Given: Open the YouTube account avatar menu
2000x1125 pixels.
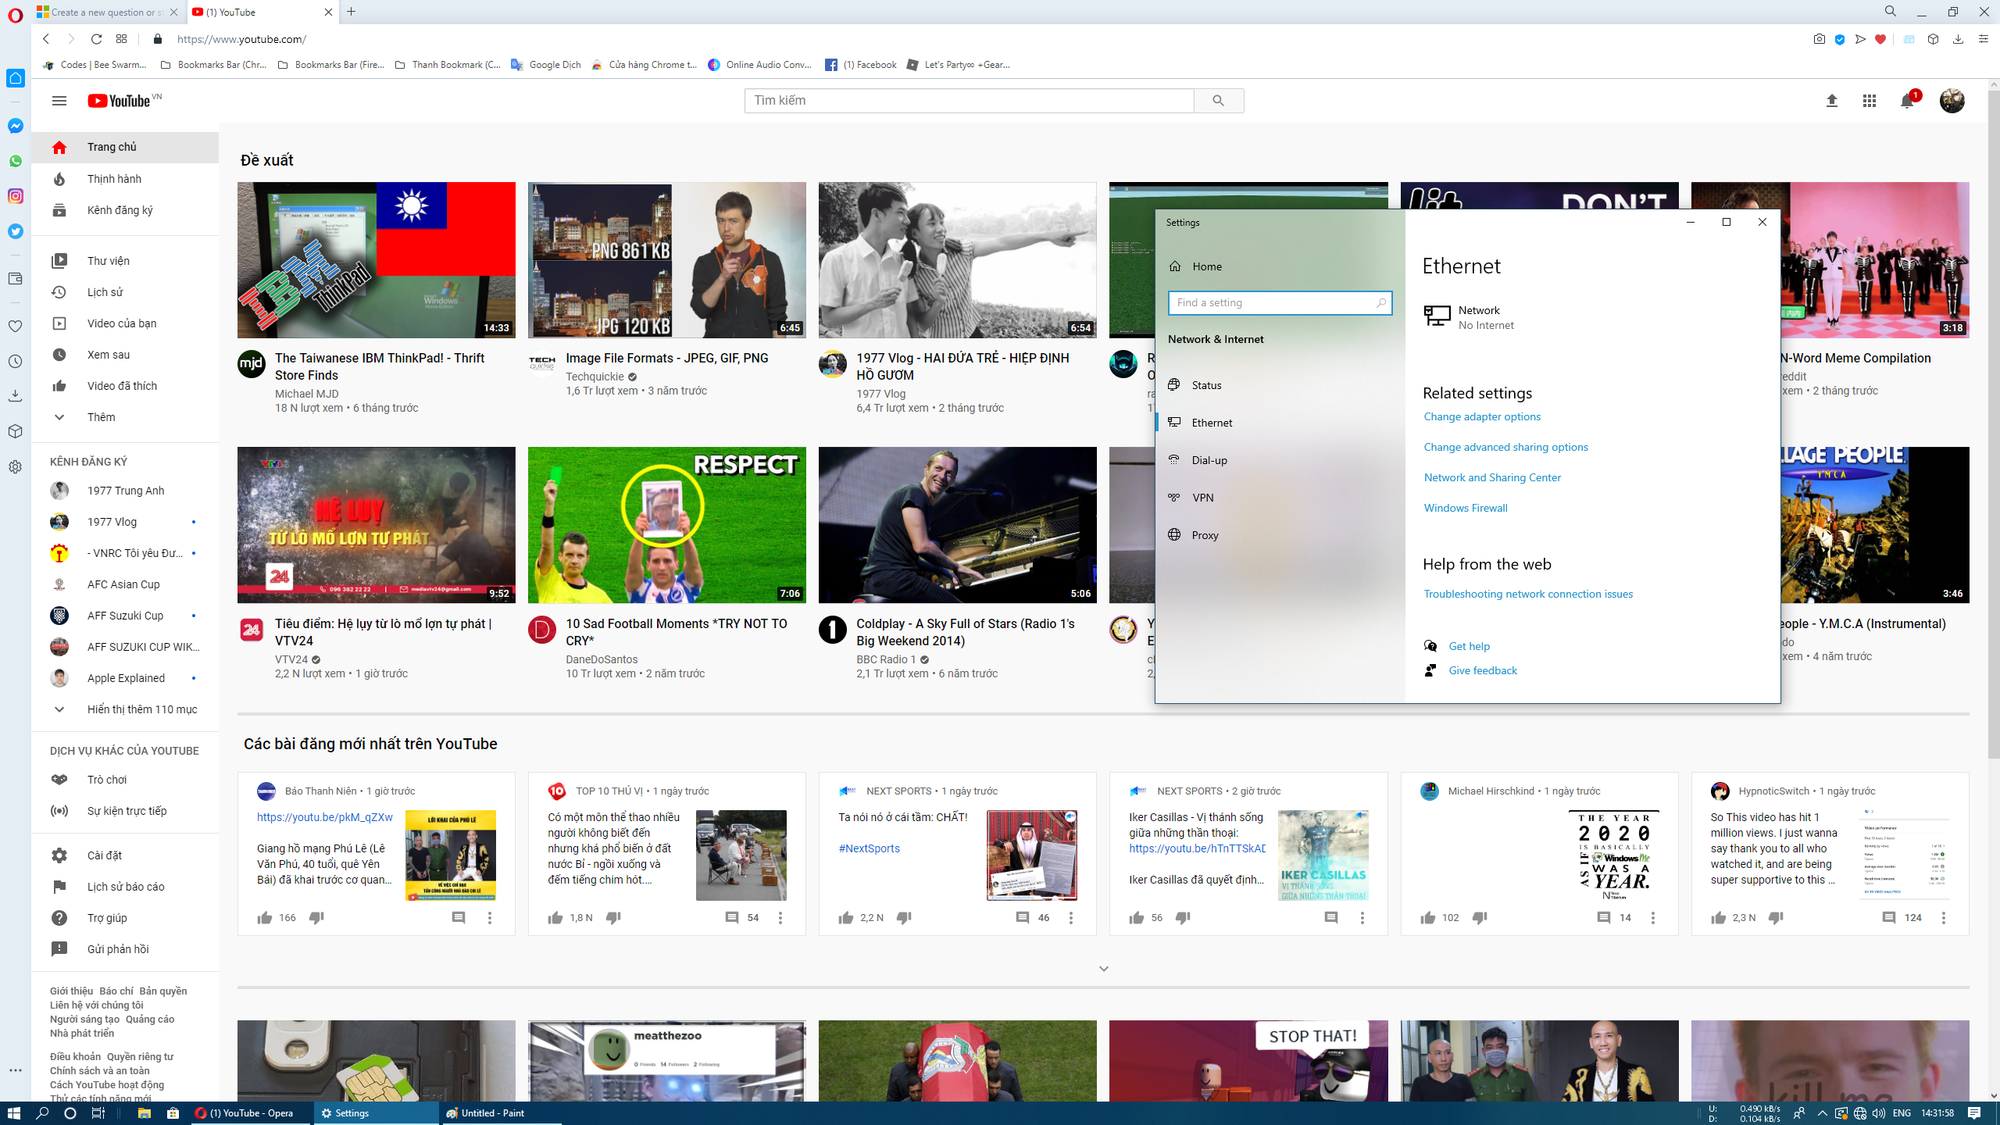Looking at the screenshot, I should click(x=1951, y=101).
